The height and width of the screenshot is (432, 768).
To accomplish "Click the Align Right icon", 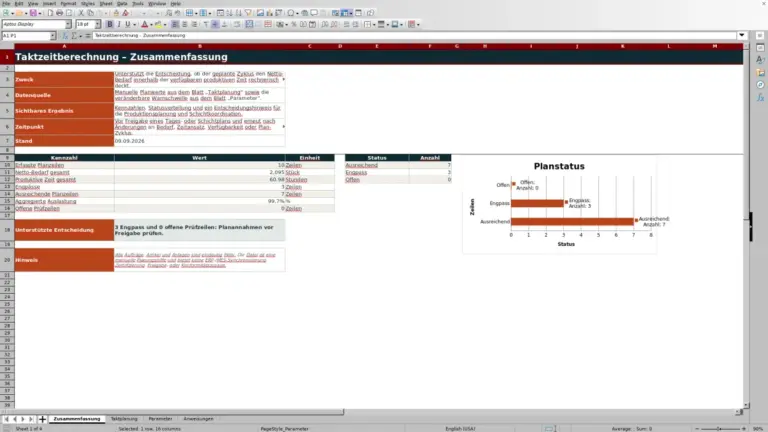I will pos(194,24).
